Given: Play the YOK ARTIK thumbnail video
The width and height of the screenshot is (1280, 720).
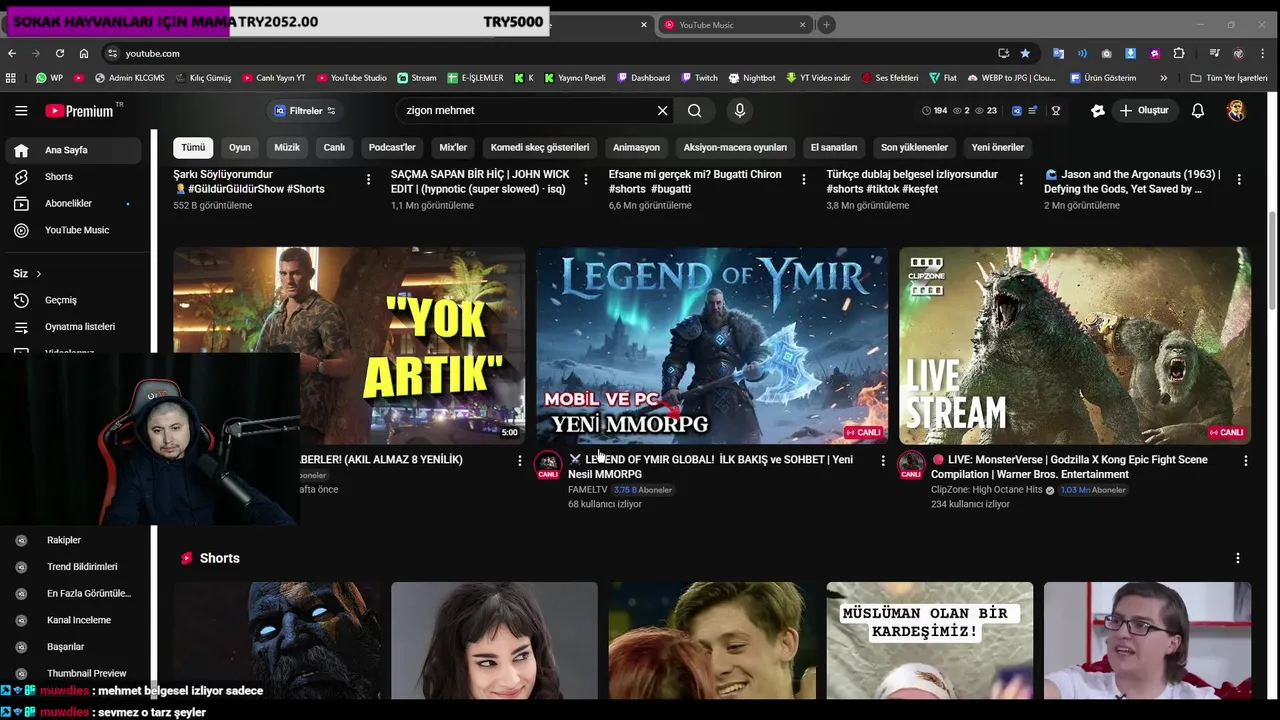Looking at the screenshot, I should [349, 345].
